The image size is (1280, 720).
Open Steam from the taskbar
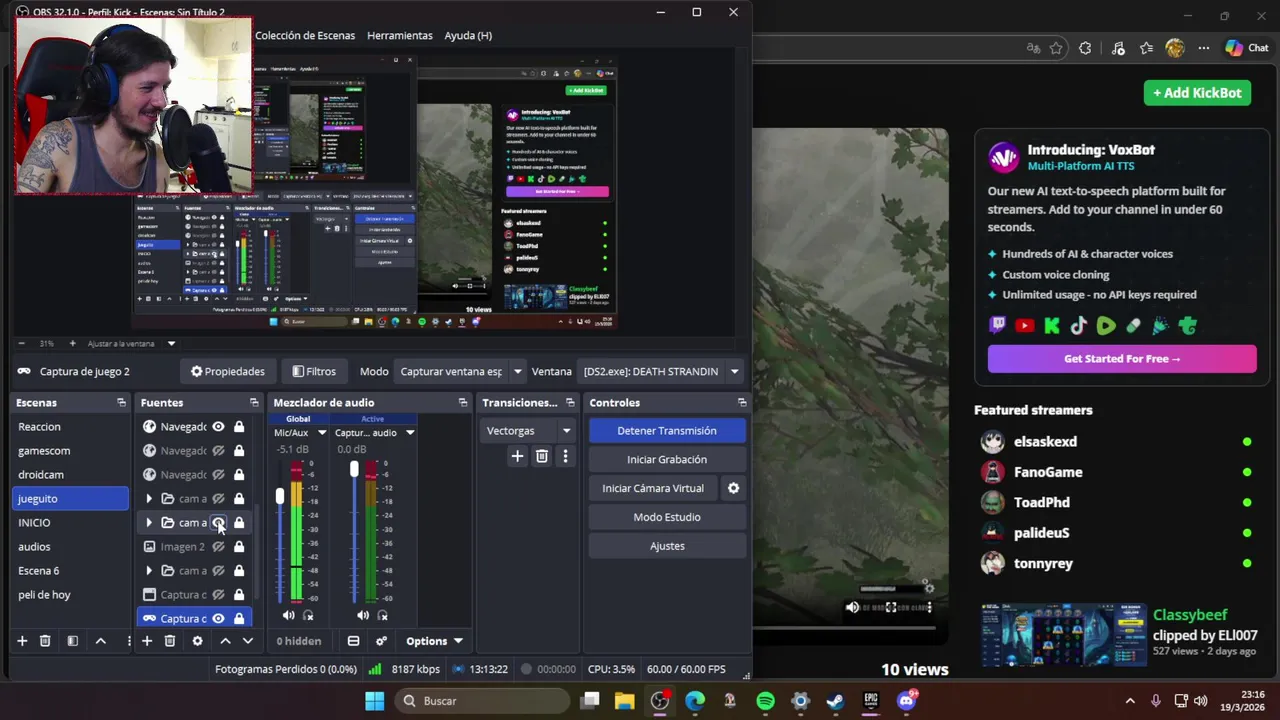pos(835,701)
